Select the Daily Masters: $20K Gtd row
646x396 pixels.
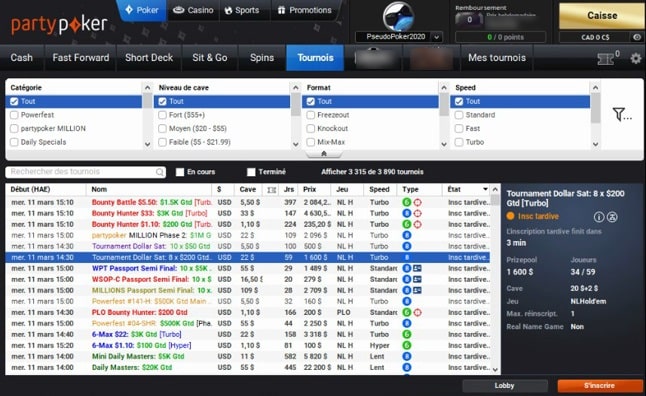tap(248, 368)
